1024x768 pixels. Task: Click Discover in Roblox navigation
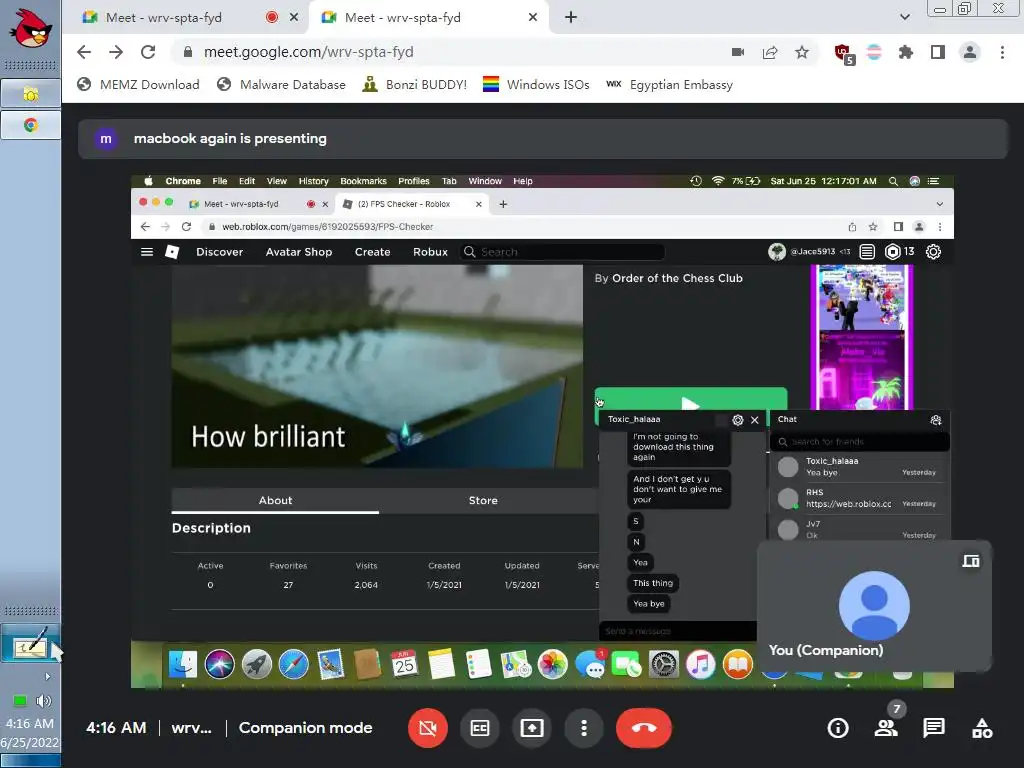(x=219, y=252)
